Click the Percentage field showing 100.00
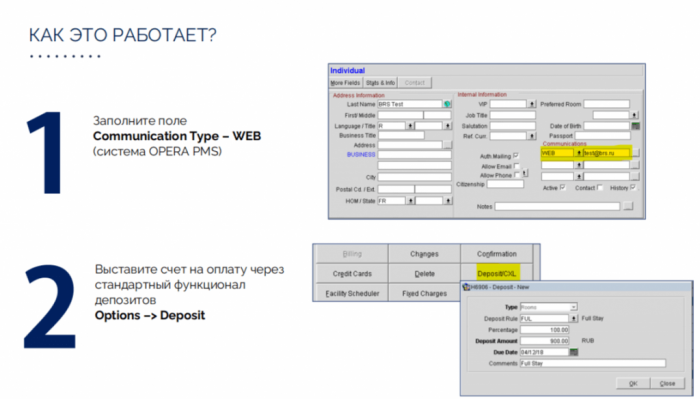Screen dimensions: 700x399 coord(545,330)
